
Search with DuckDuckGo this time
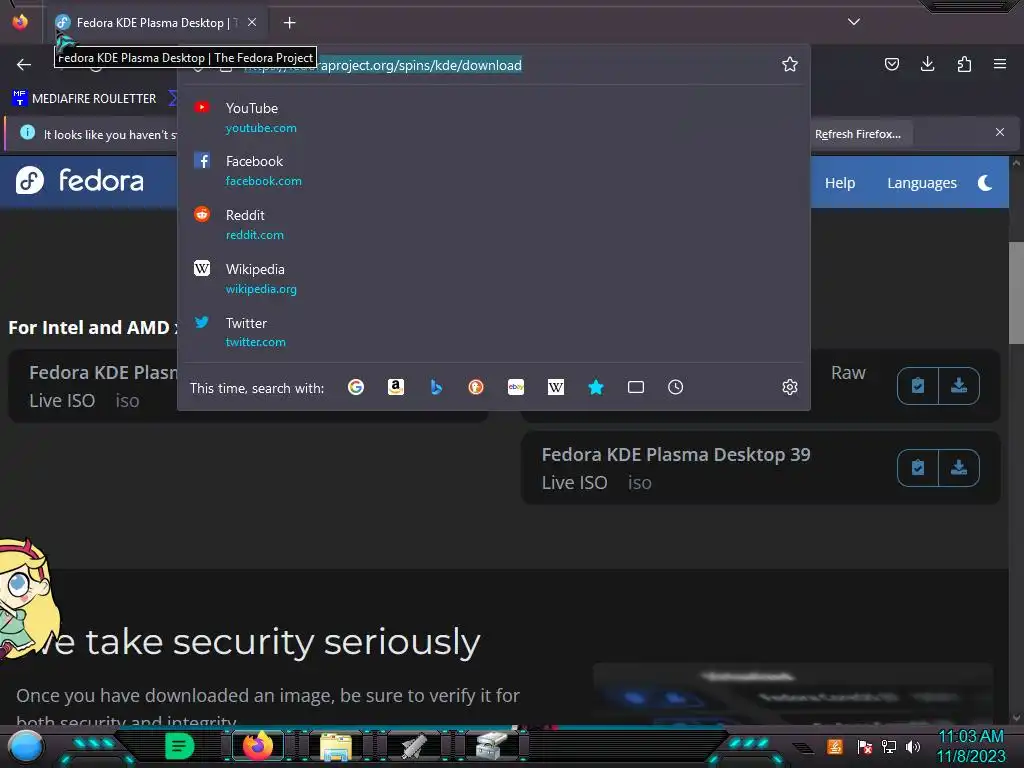[x=476, y=387]
